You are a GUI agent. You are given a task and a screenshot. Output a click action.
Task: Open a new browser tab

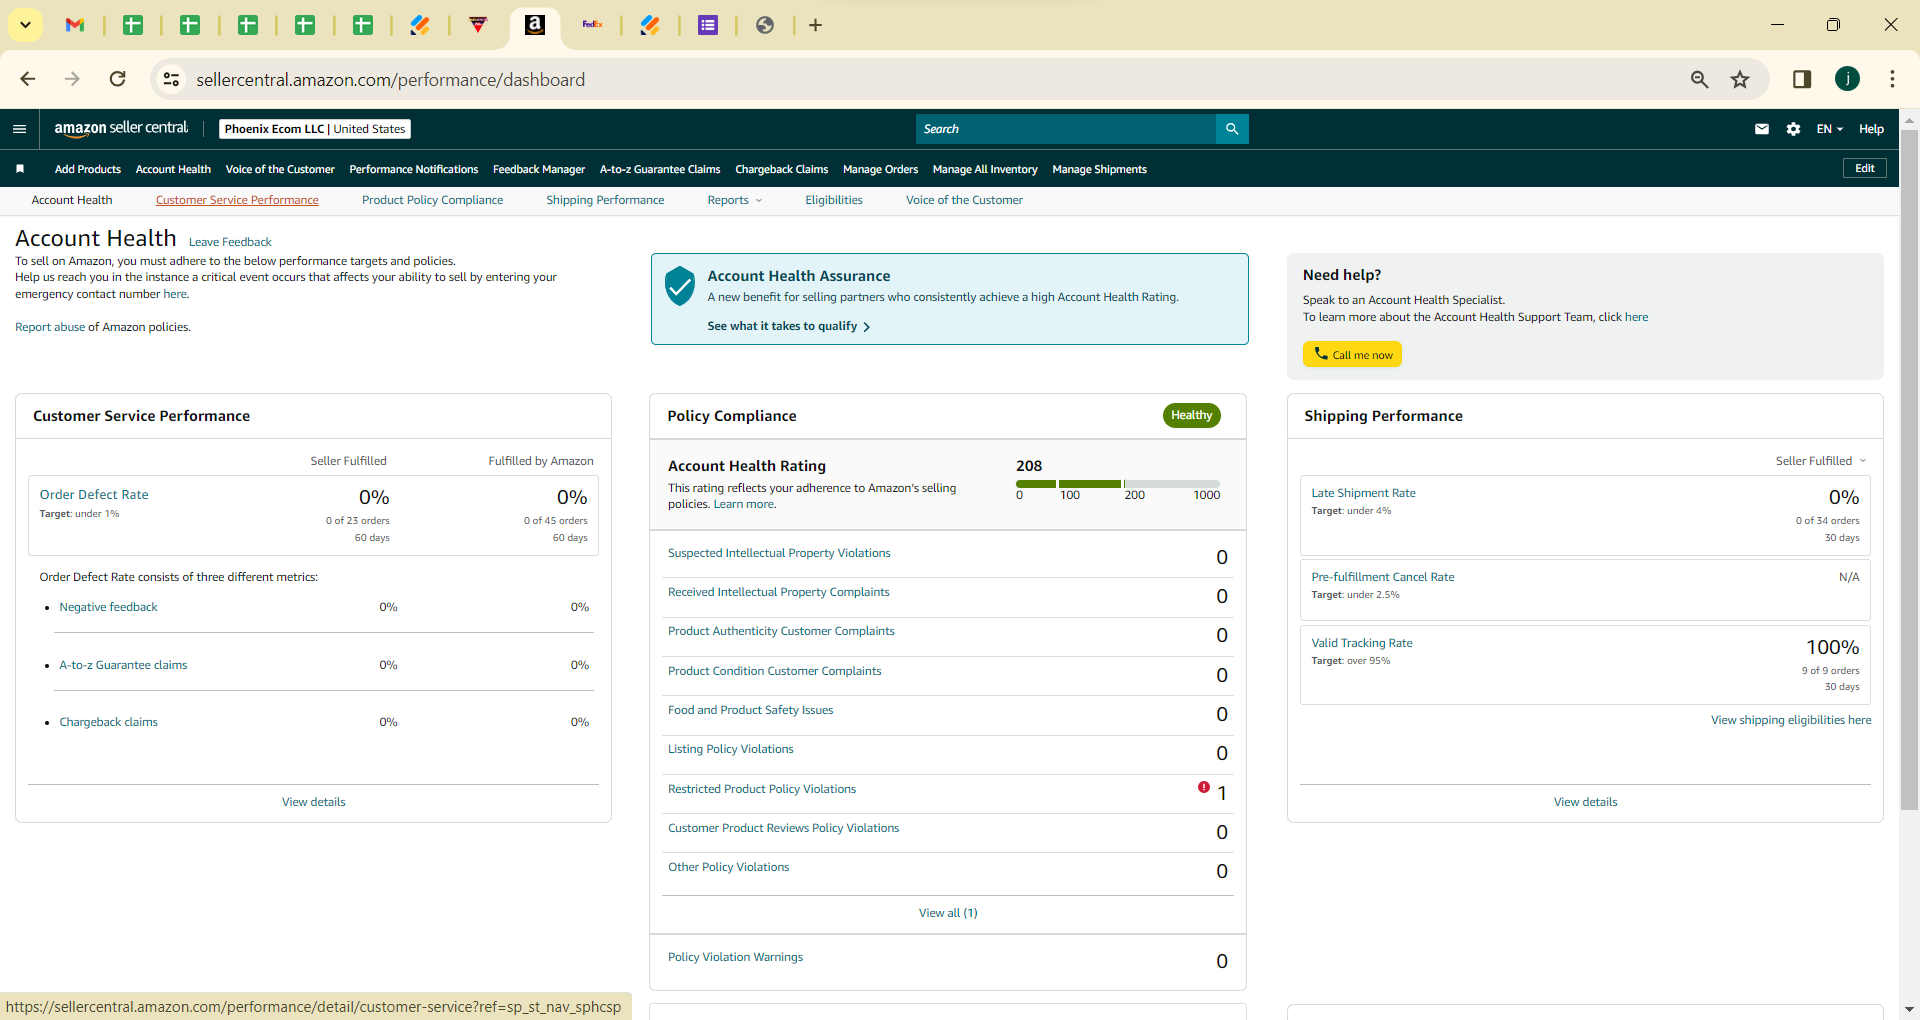815,25
